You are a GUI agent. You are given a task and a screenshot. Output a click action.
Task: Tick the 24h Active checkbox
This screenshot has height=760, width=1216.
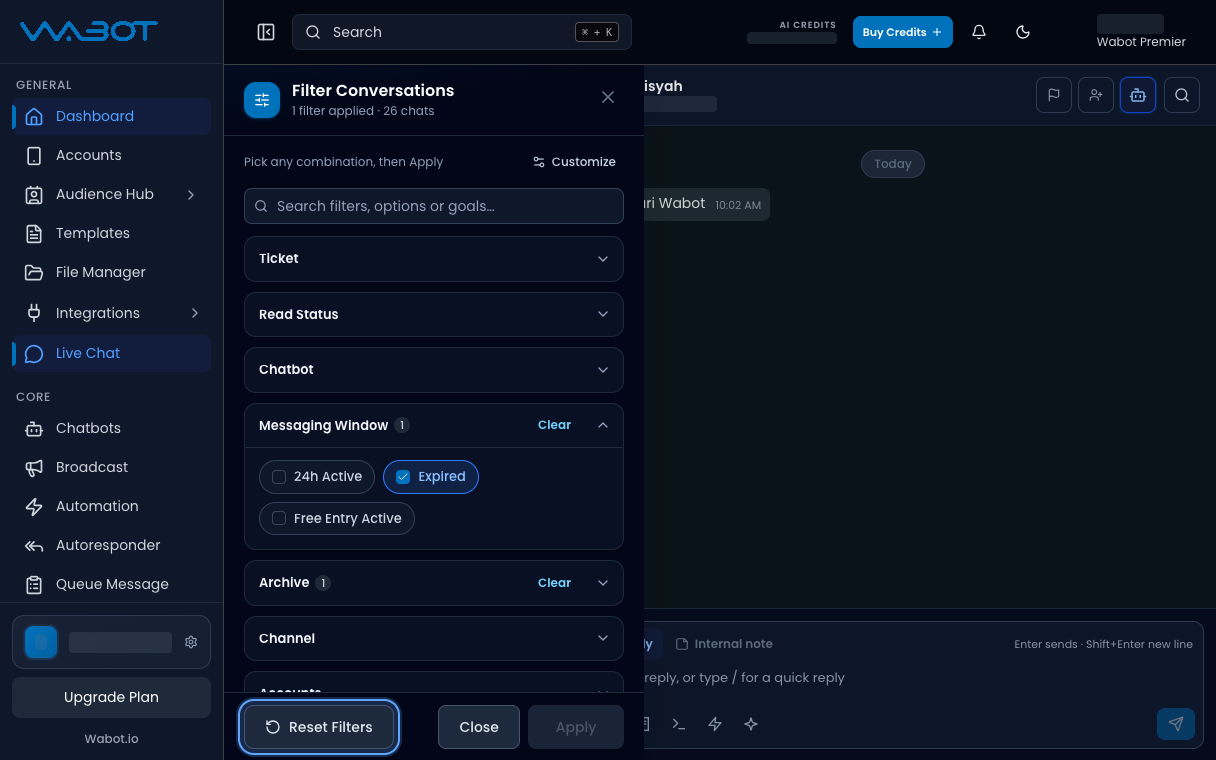(x=279, y=477)
